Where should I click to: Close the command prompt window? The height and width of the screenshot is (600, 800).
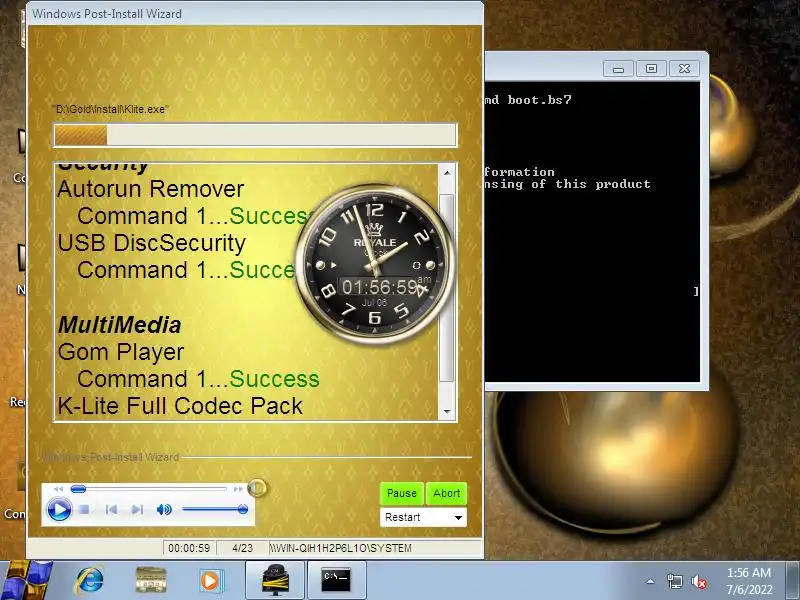684,68
